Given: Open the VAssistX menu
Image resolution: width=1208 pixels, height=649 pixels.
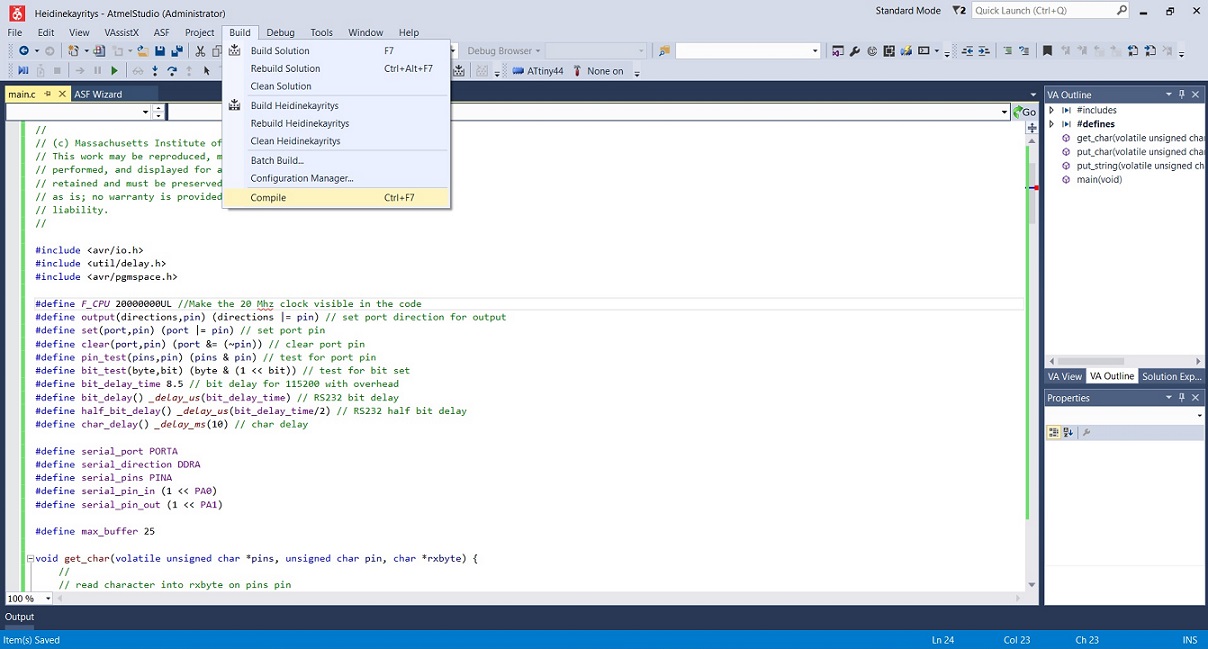Looking at the screenshot, I should tap(121, 32).
